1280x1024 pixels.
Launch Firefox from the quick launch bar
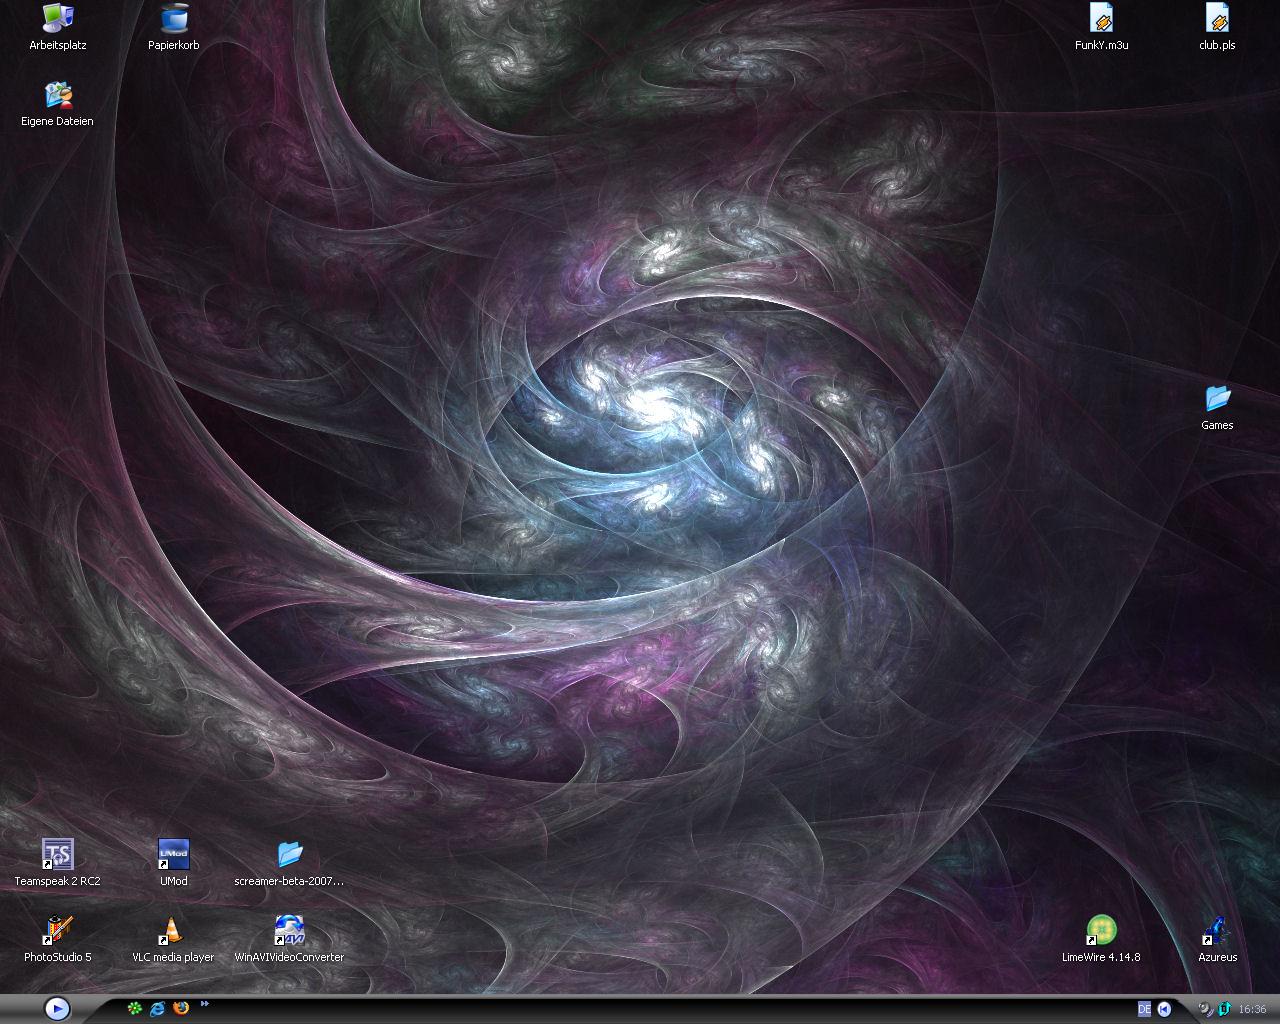(x=181, y=1009)
